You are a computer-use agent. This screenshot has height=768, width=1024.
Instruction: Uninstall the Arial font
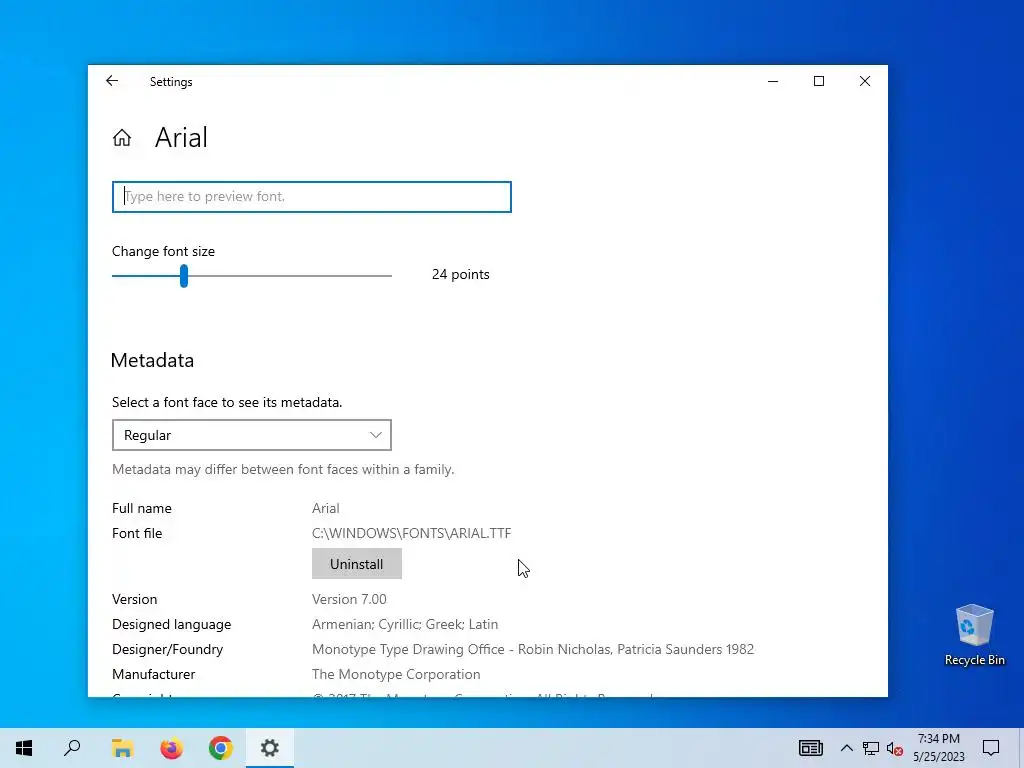(357, 564)
